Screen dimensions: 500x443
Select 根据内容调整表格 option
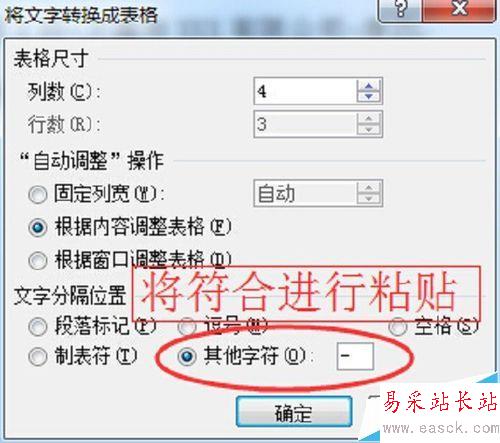tap(38, 227)
